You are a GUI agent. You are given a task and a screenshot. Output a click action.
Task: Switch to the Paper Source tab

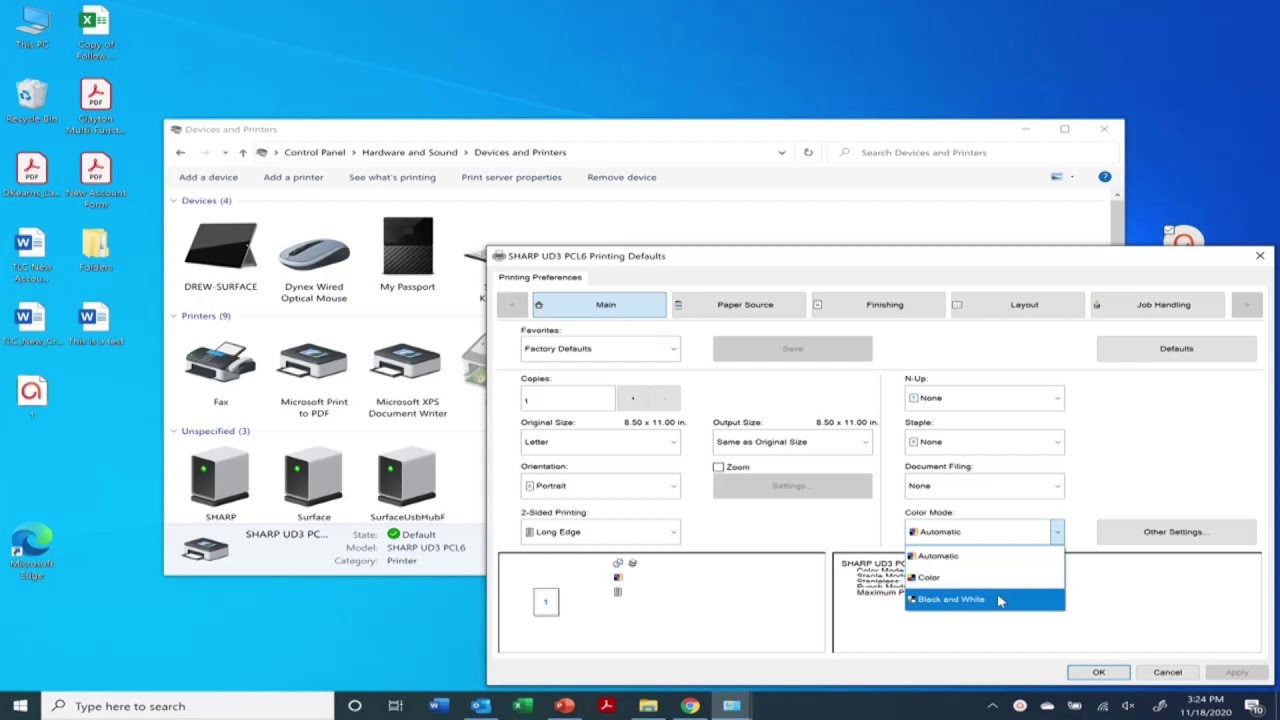click(738, 305)
